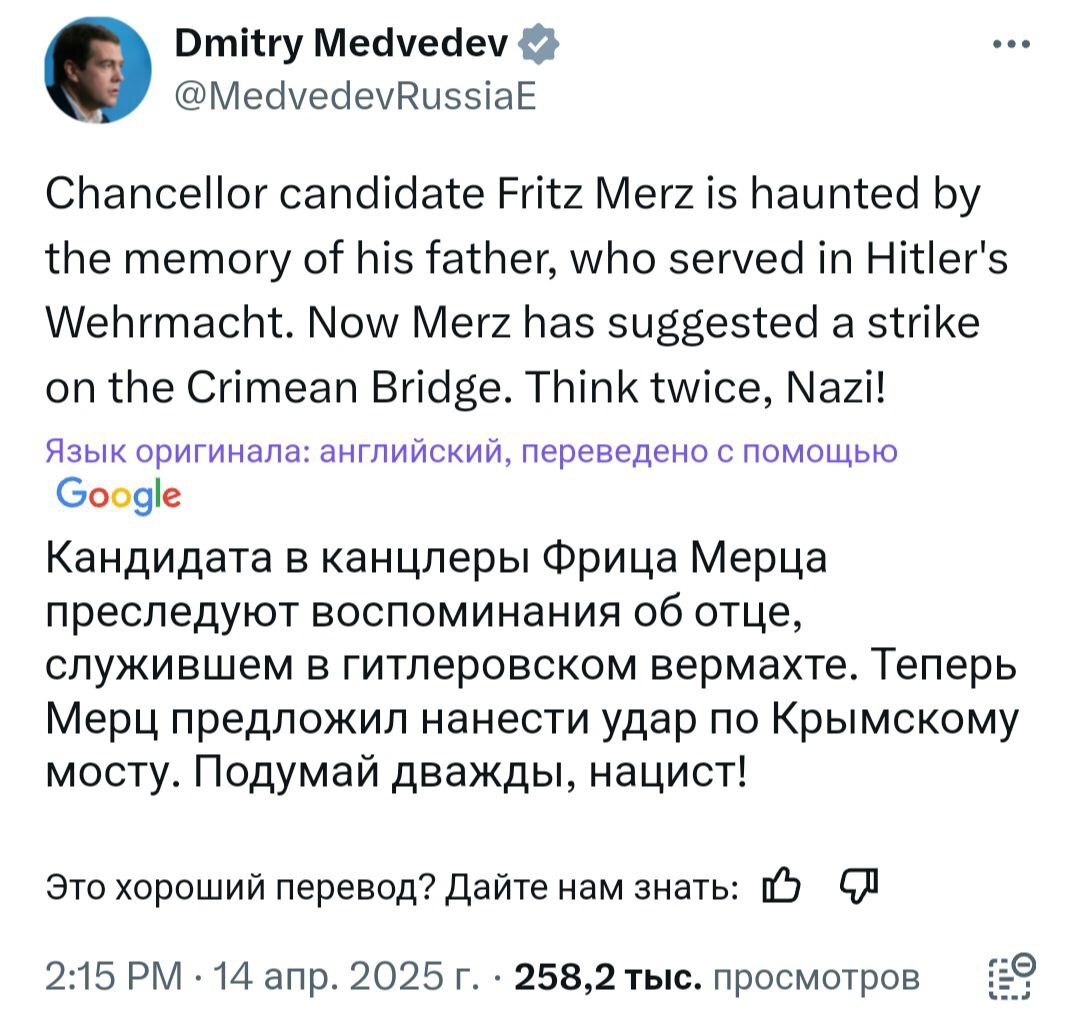1080x1036 pixels.
Task: Click Dmitry Medvedev's profile avatar
Action: click(98, 70)
